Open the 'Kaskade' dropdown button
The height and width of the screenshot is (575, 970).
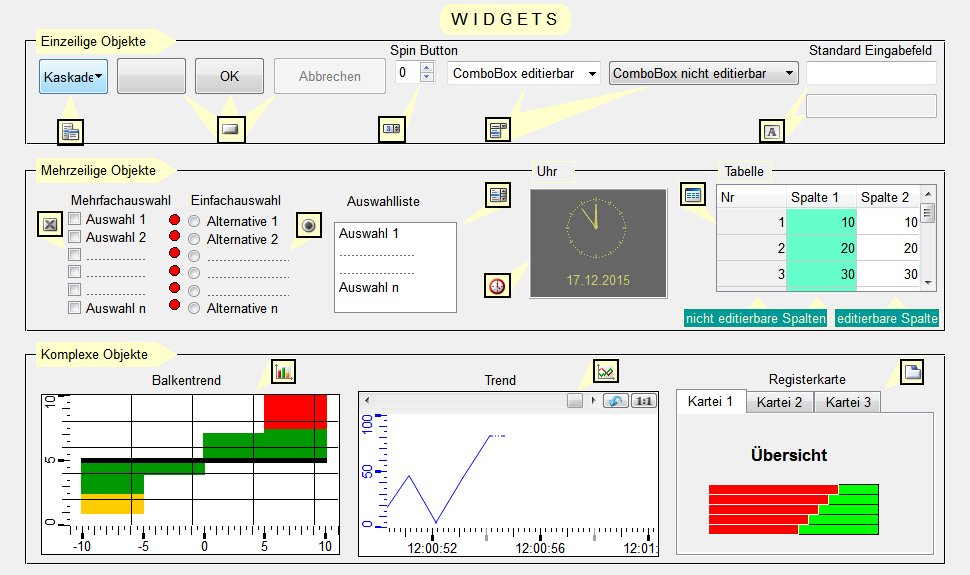pyautogui.click(x=74, y=77)
